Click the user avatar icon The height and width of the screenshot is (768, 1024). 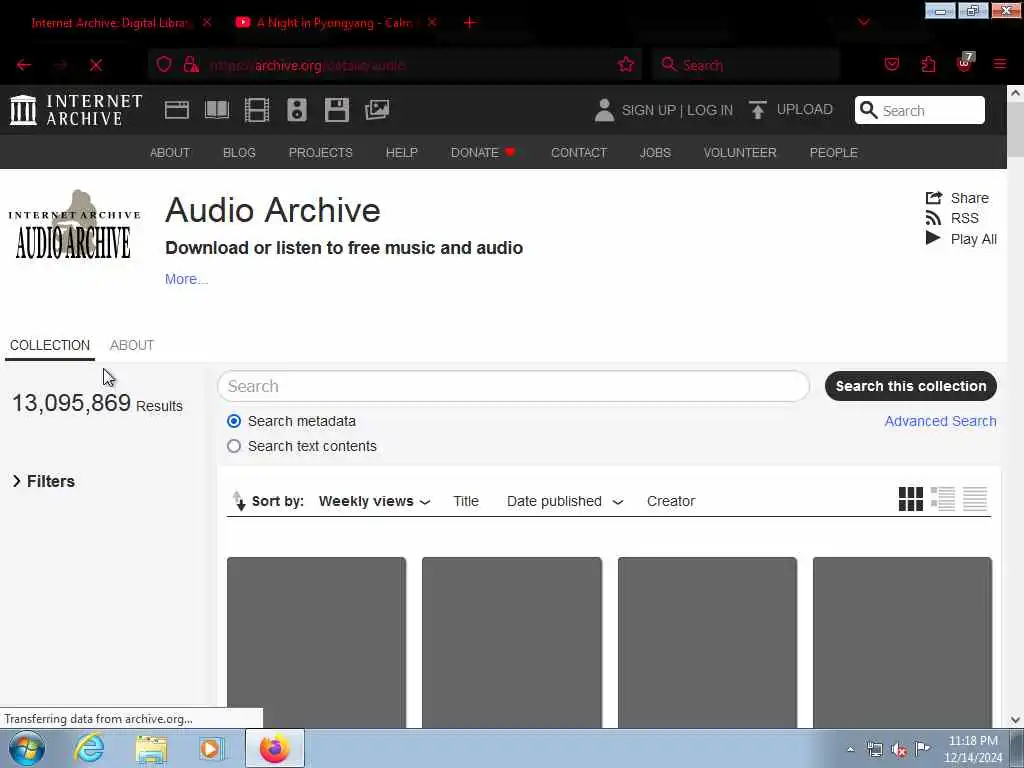pyautogui.click(x=604, y=110)
